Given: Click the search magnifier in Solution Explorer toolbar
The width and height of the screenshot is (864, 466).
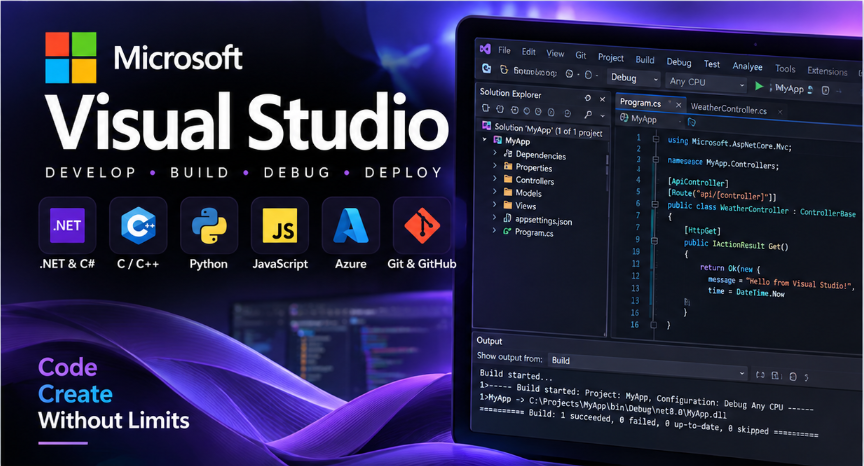Looking at the screenshot, I should [x=588, y=114].
